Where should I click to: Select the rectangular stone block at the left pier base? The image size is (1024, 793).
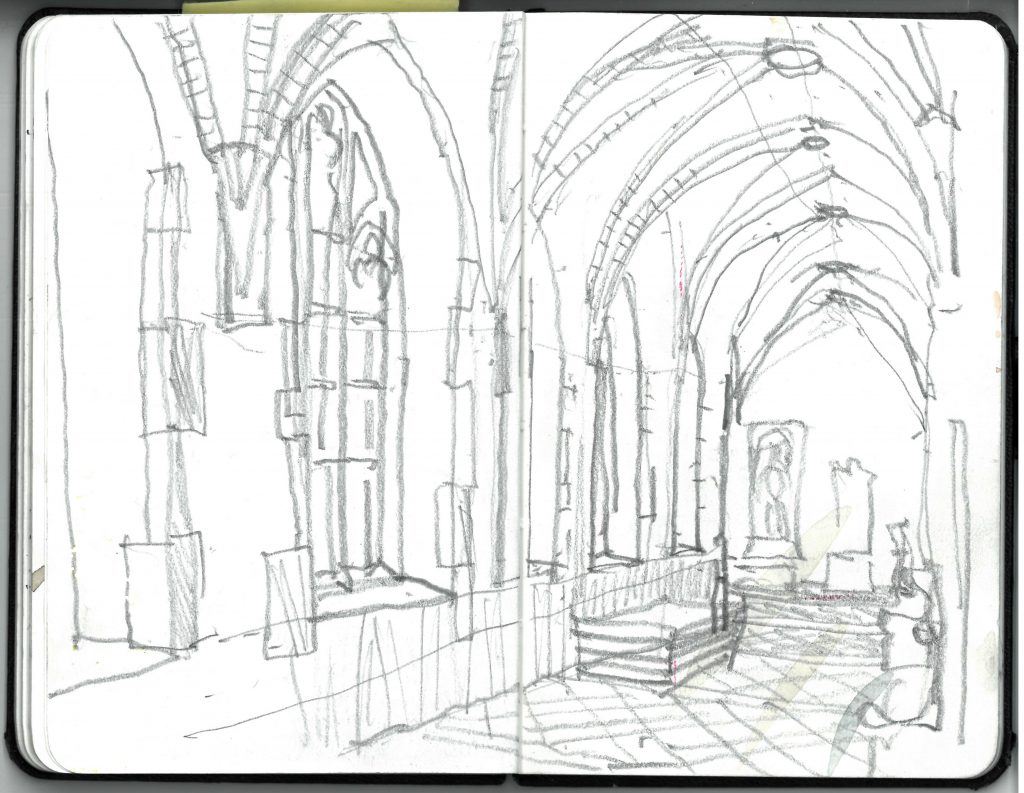pyautogui.click(x=160, y=590)
